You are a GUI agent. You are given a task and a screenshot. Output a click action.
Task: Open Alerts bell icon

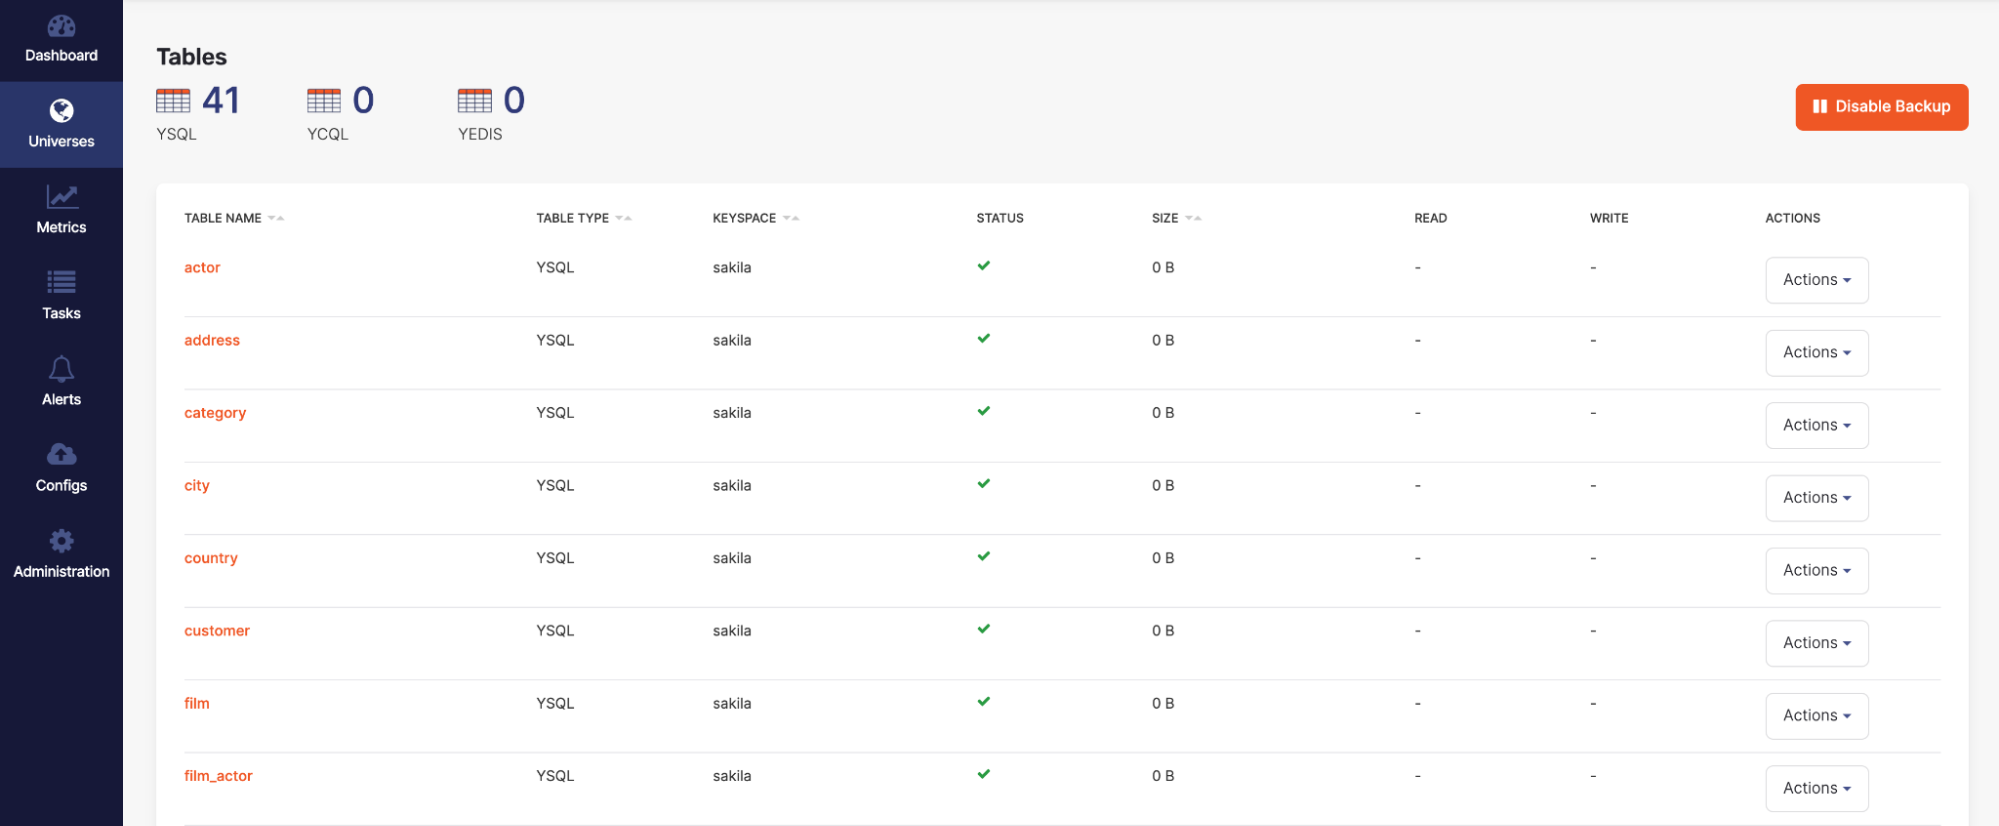61,369
